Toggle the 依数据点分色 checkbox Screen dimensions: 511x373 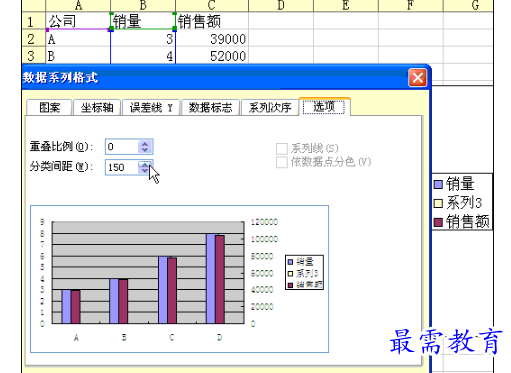282,162
